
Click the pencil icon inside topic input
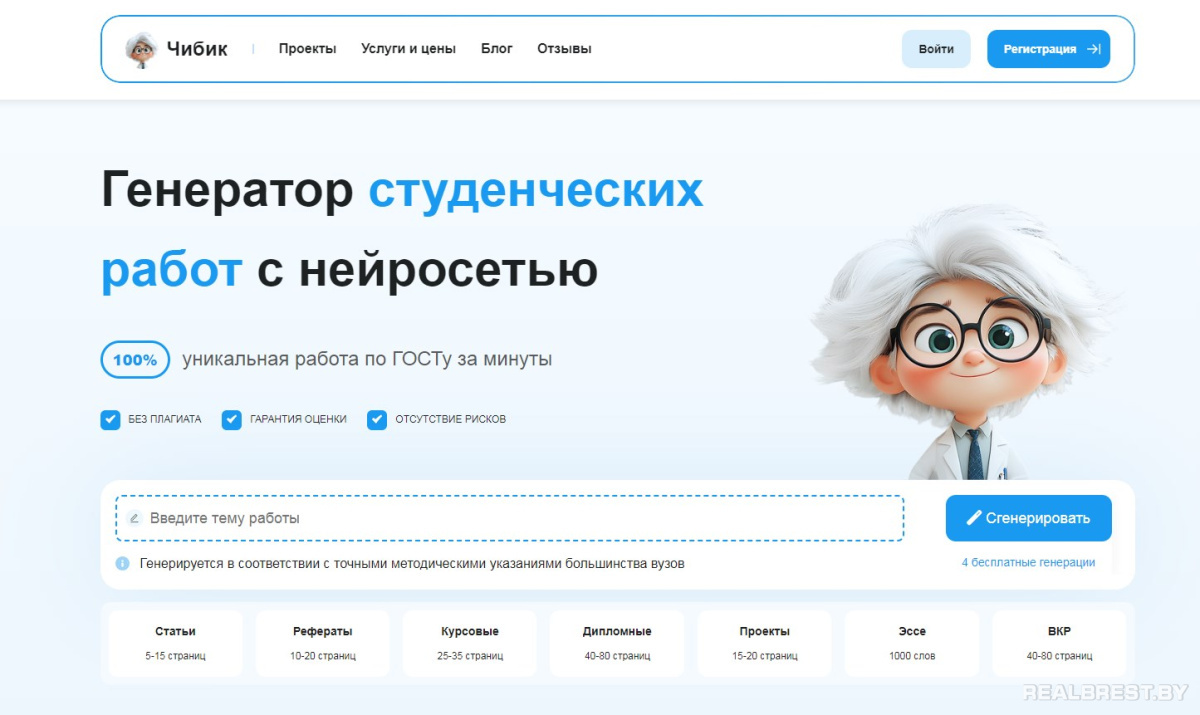[x=134, y=518]
